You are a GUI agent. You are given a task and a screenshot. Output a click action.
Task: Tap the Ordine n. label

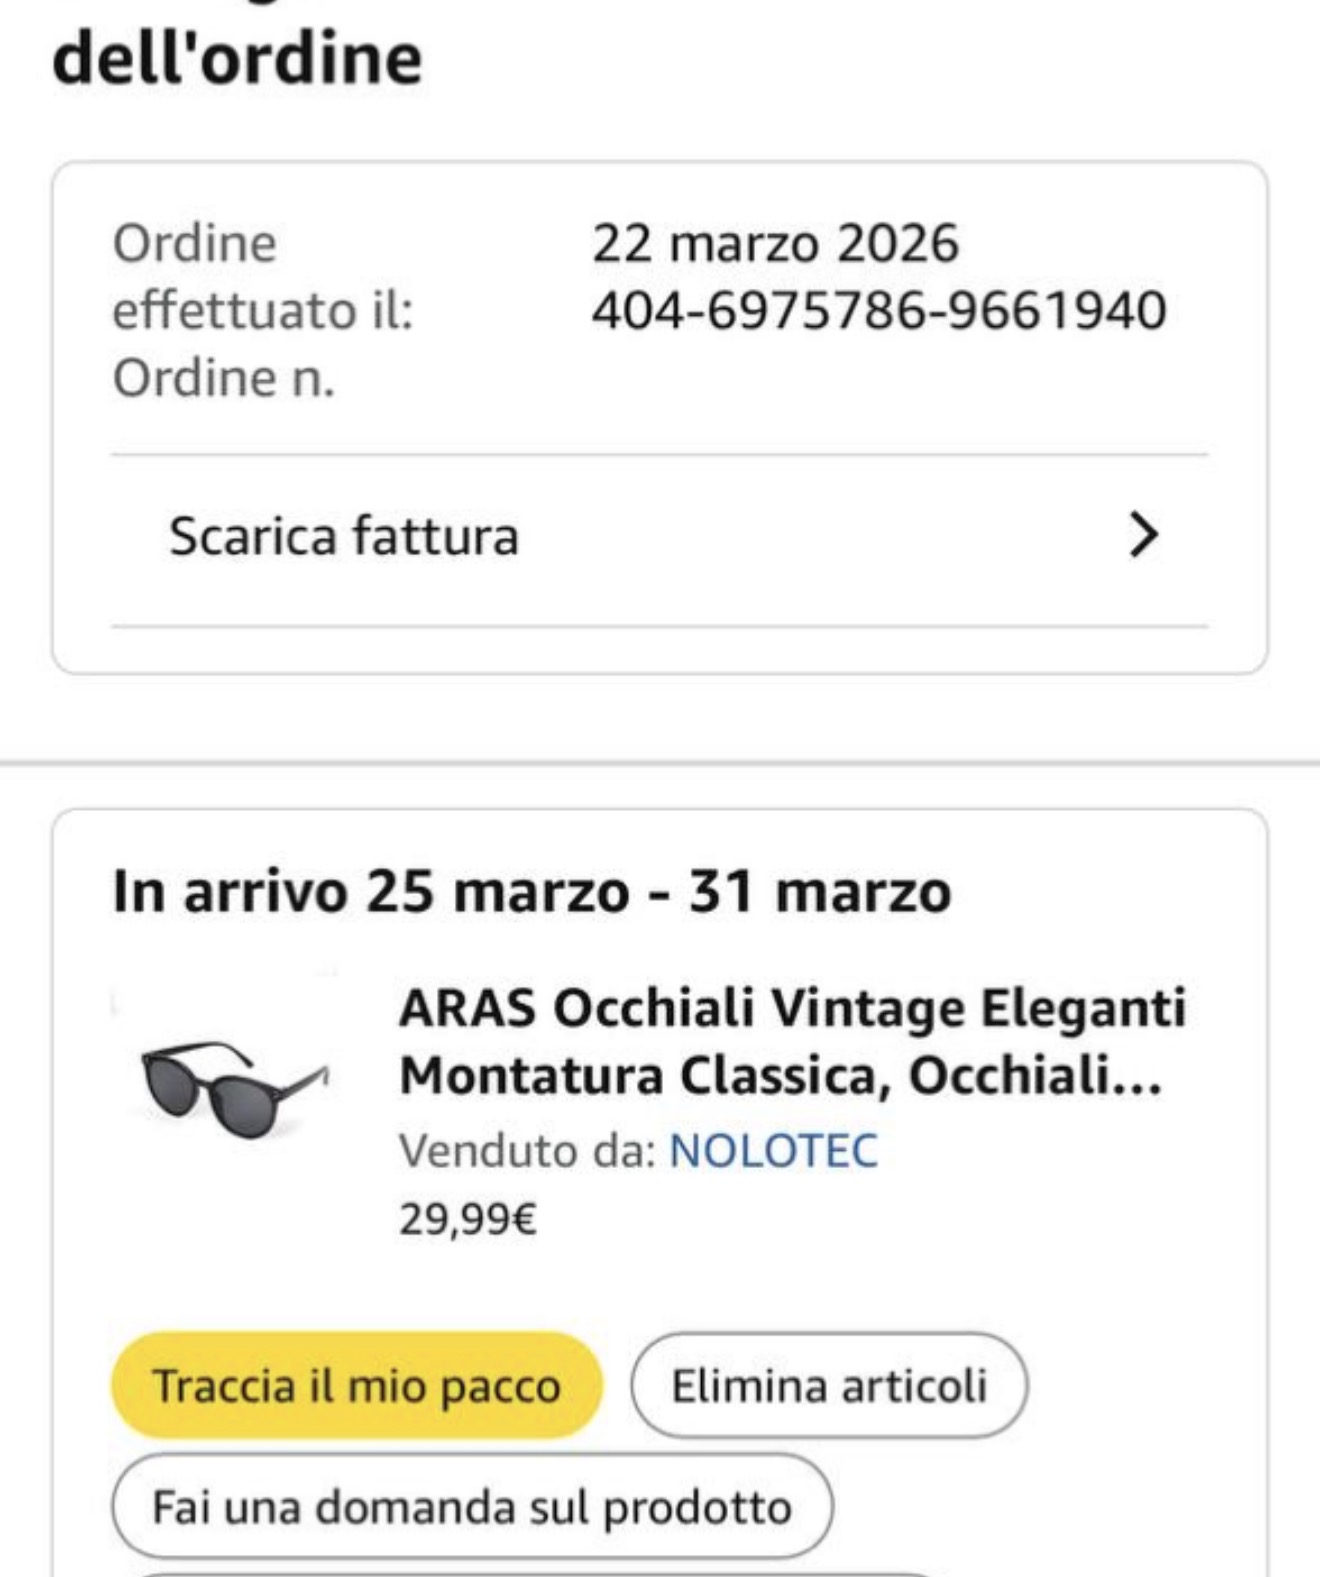click(x=223, y=378)
